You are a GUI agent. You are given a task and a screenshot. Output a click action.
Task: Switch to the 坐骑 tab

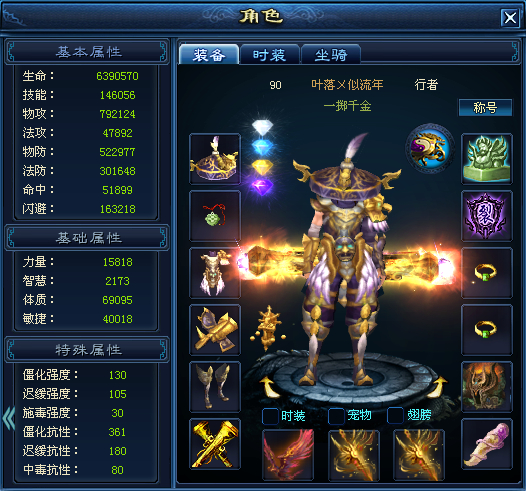tap(331, 54)
